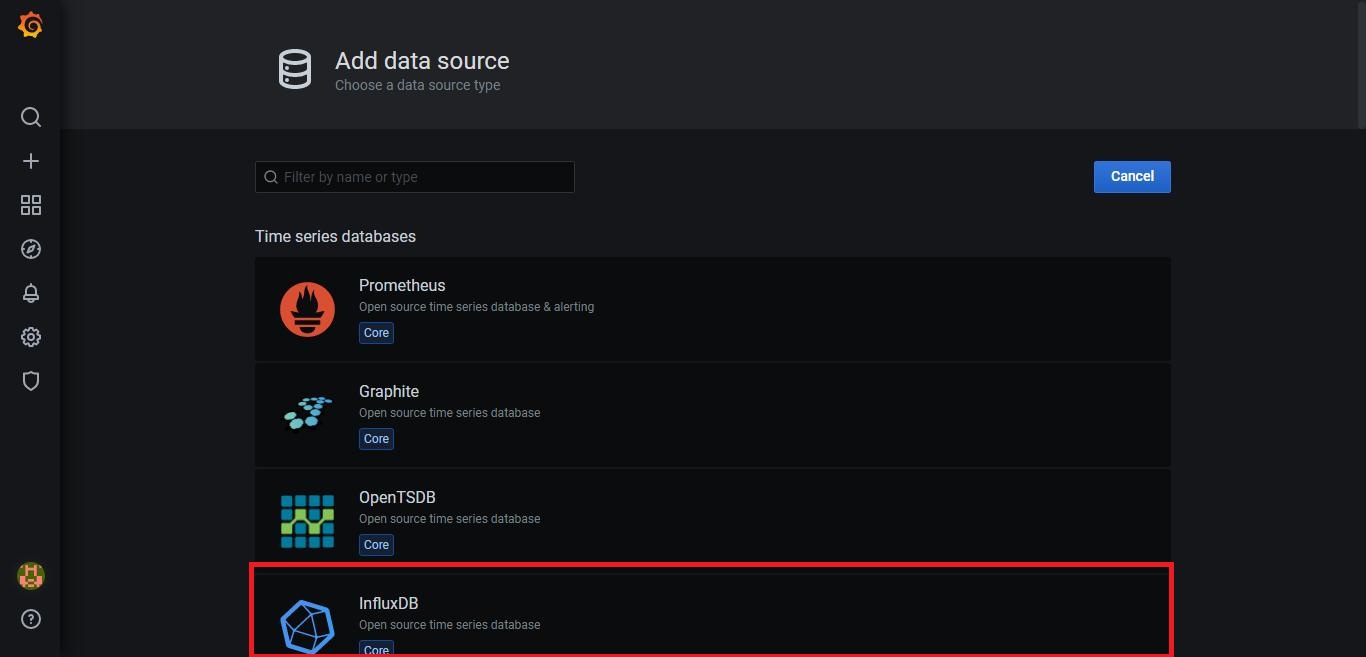The width and height of the screenshot is (1366, 657).
Task: Open the Help question mark icon
Action: [31, 619]
